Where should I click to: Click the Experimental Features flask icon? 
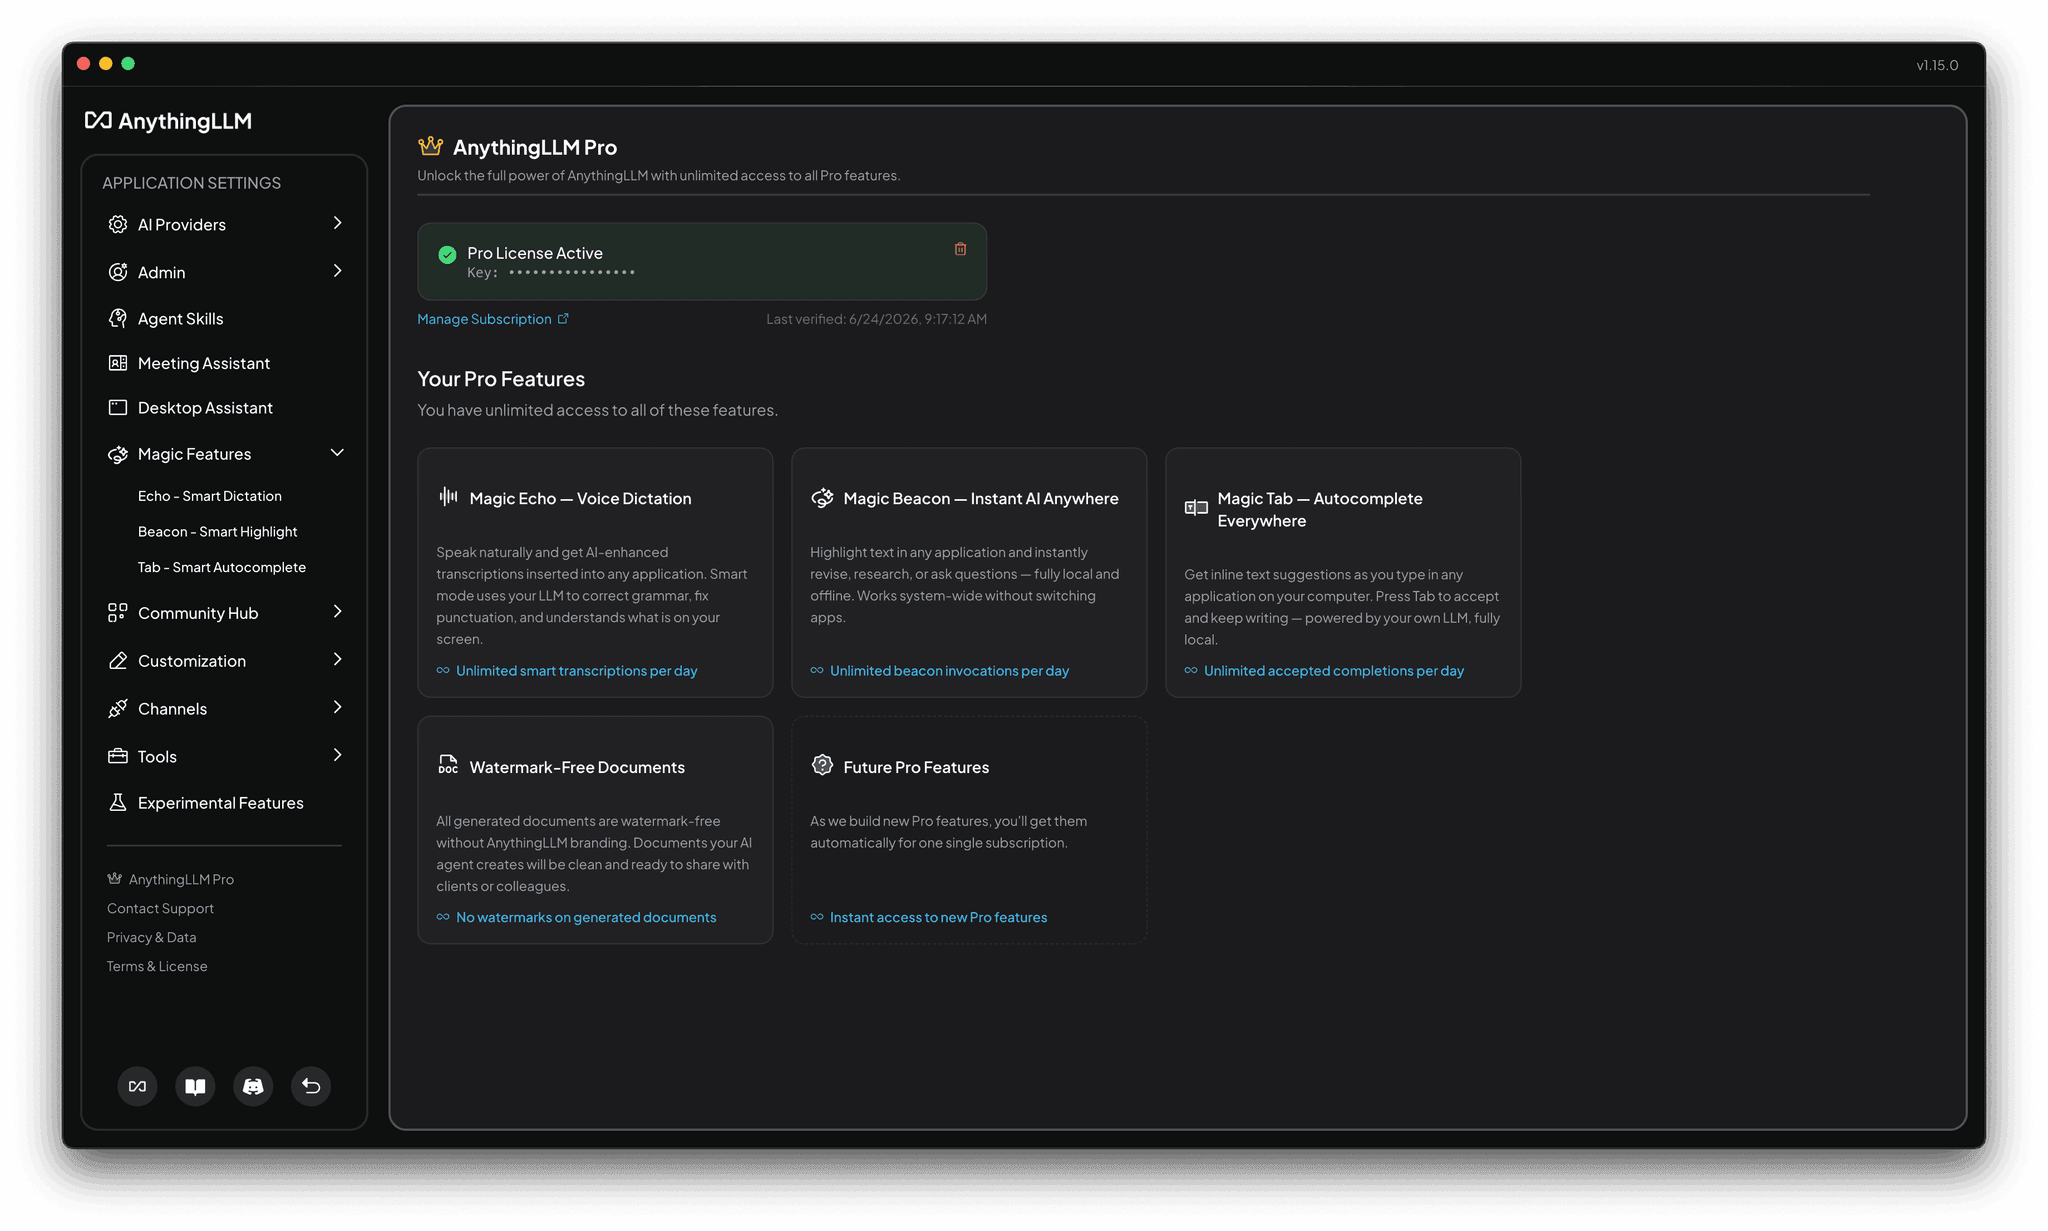coord(118,802)
